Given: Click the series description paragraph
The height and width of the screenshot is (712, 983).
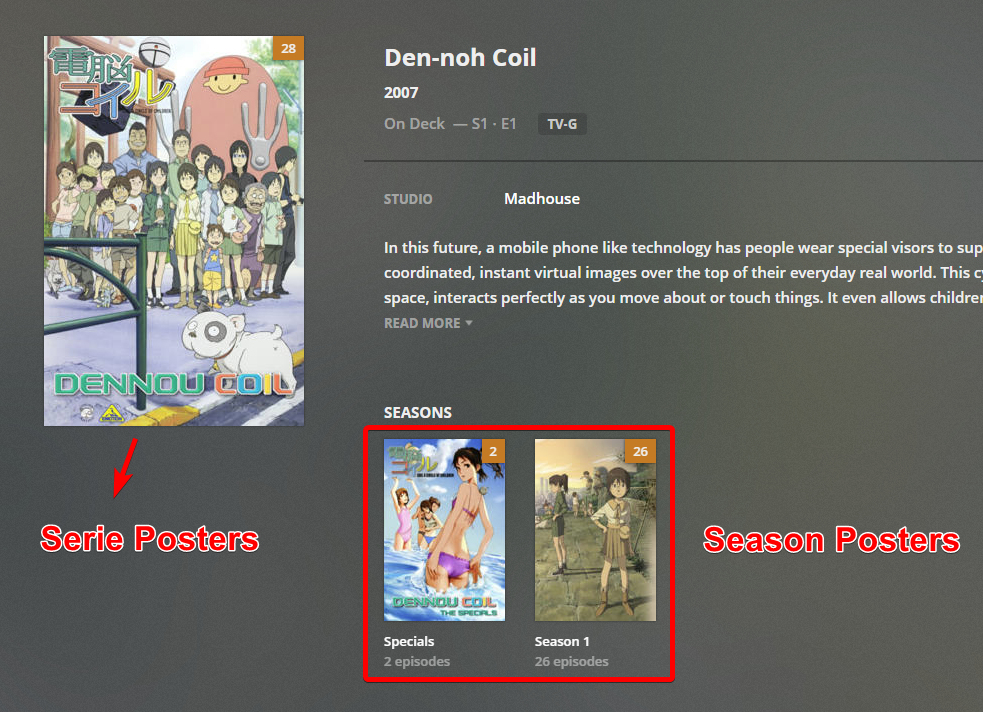Looking at the screenshot, I should [683, 273].
